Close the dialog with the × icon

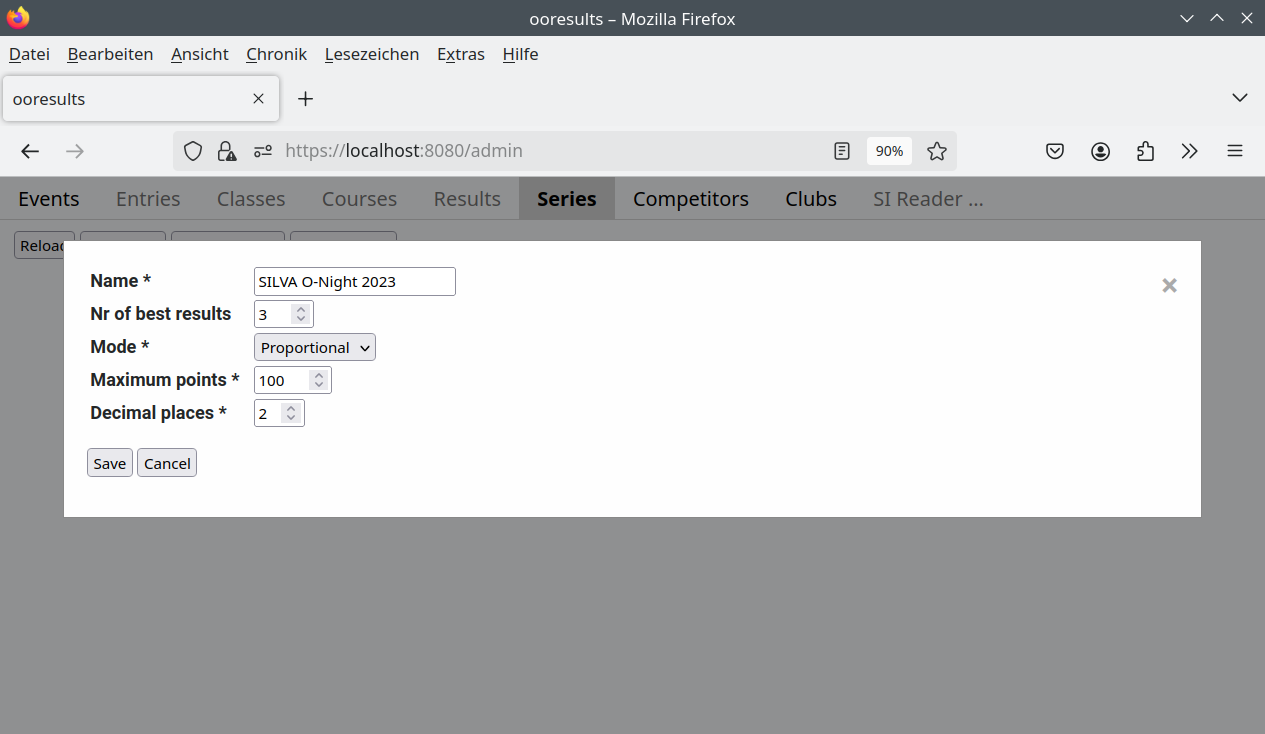pyautogui.click(x=1169, y=285)
